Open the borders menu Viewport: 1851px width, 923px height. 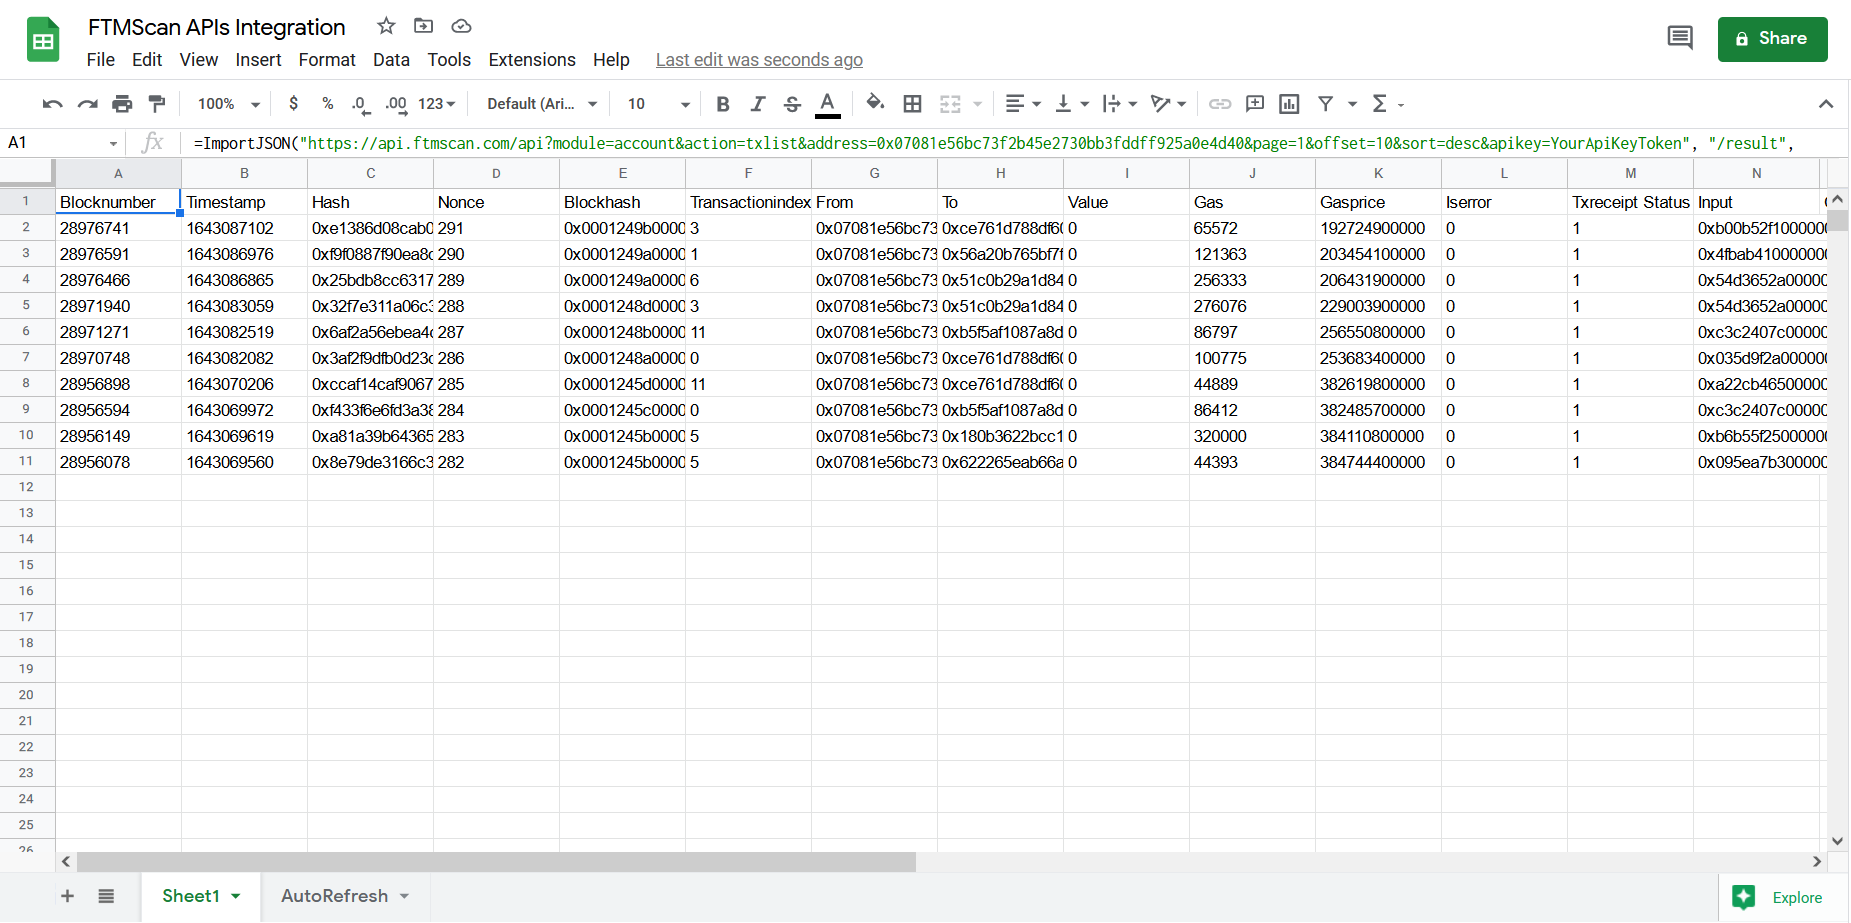click(x=912, y=104)
